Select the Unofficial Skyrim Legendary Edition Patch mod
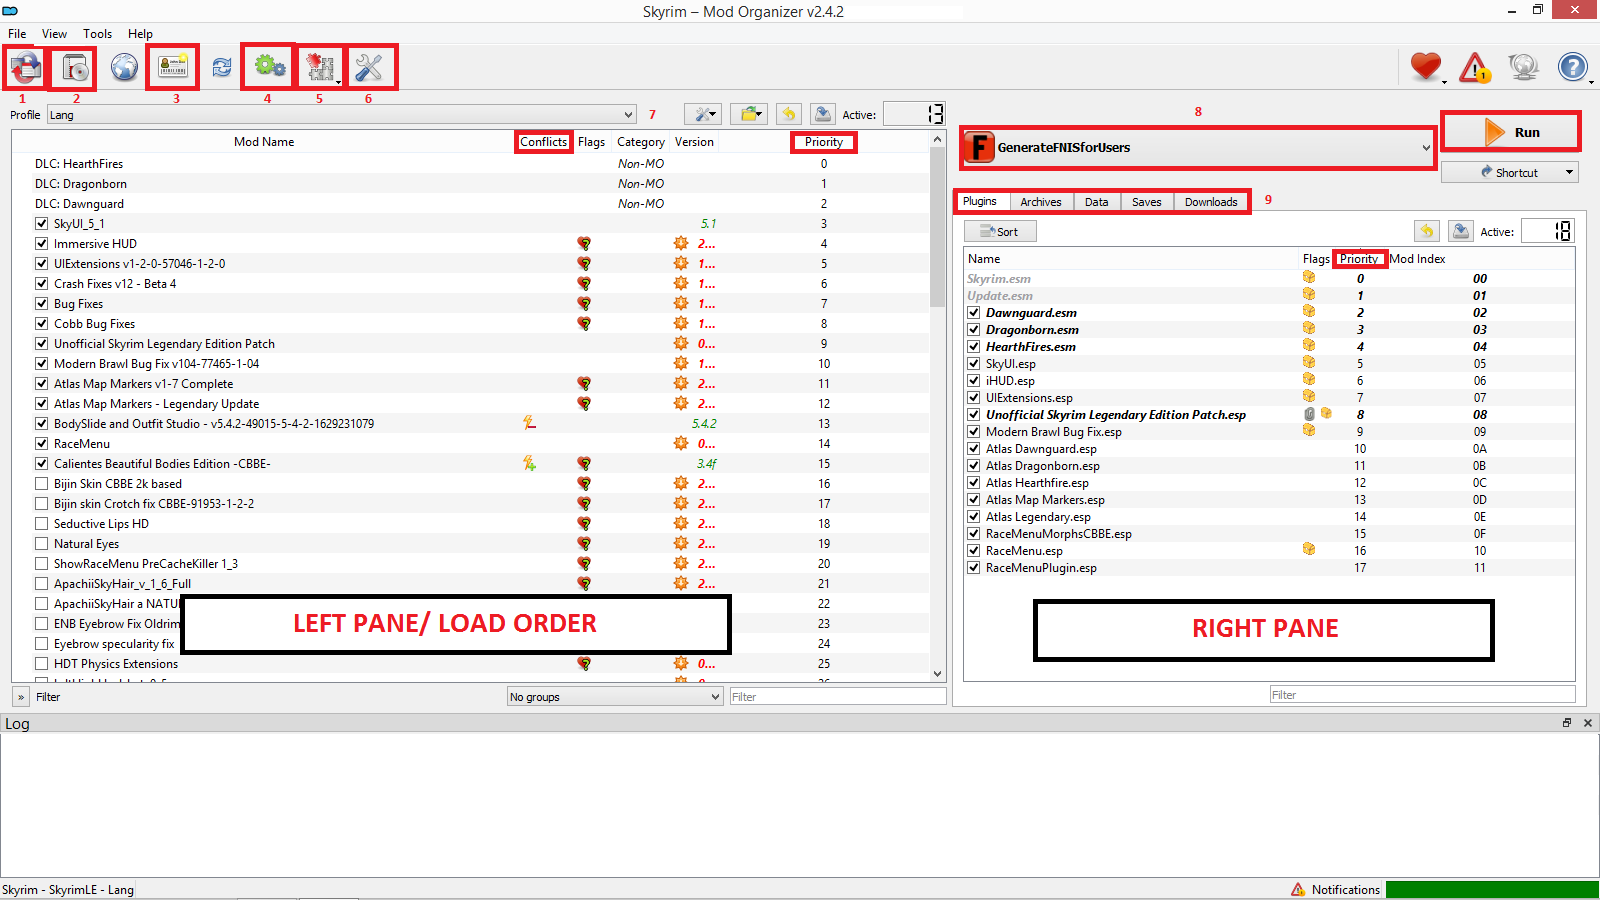The width and height of the screenshot is (1600, 900). coord(164,344)
